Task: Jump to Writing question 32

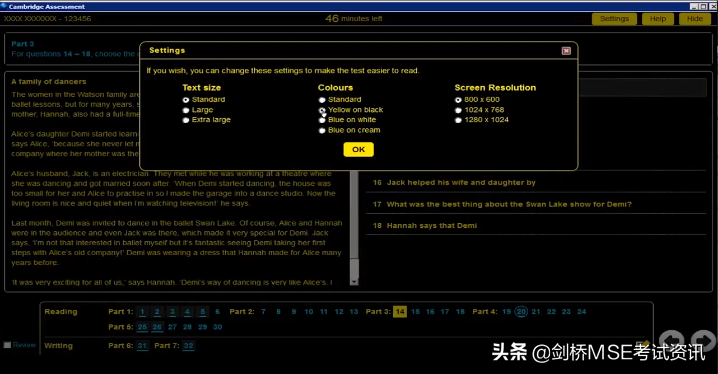Action: click(x=189, y=346)
